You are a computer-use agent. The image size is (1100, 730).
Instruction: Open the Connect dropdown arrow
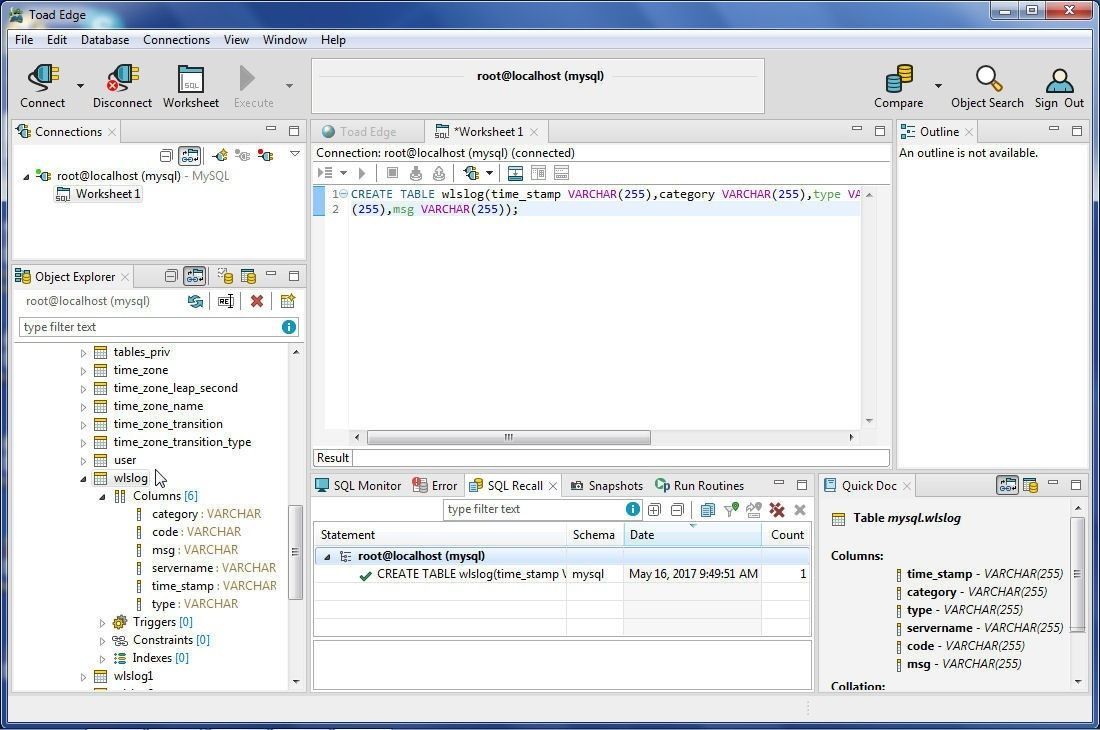80,86
